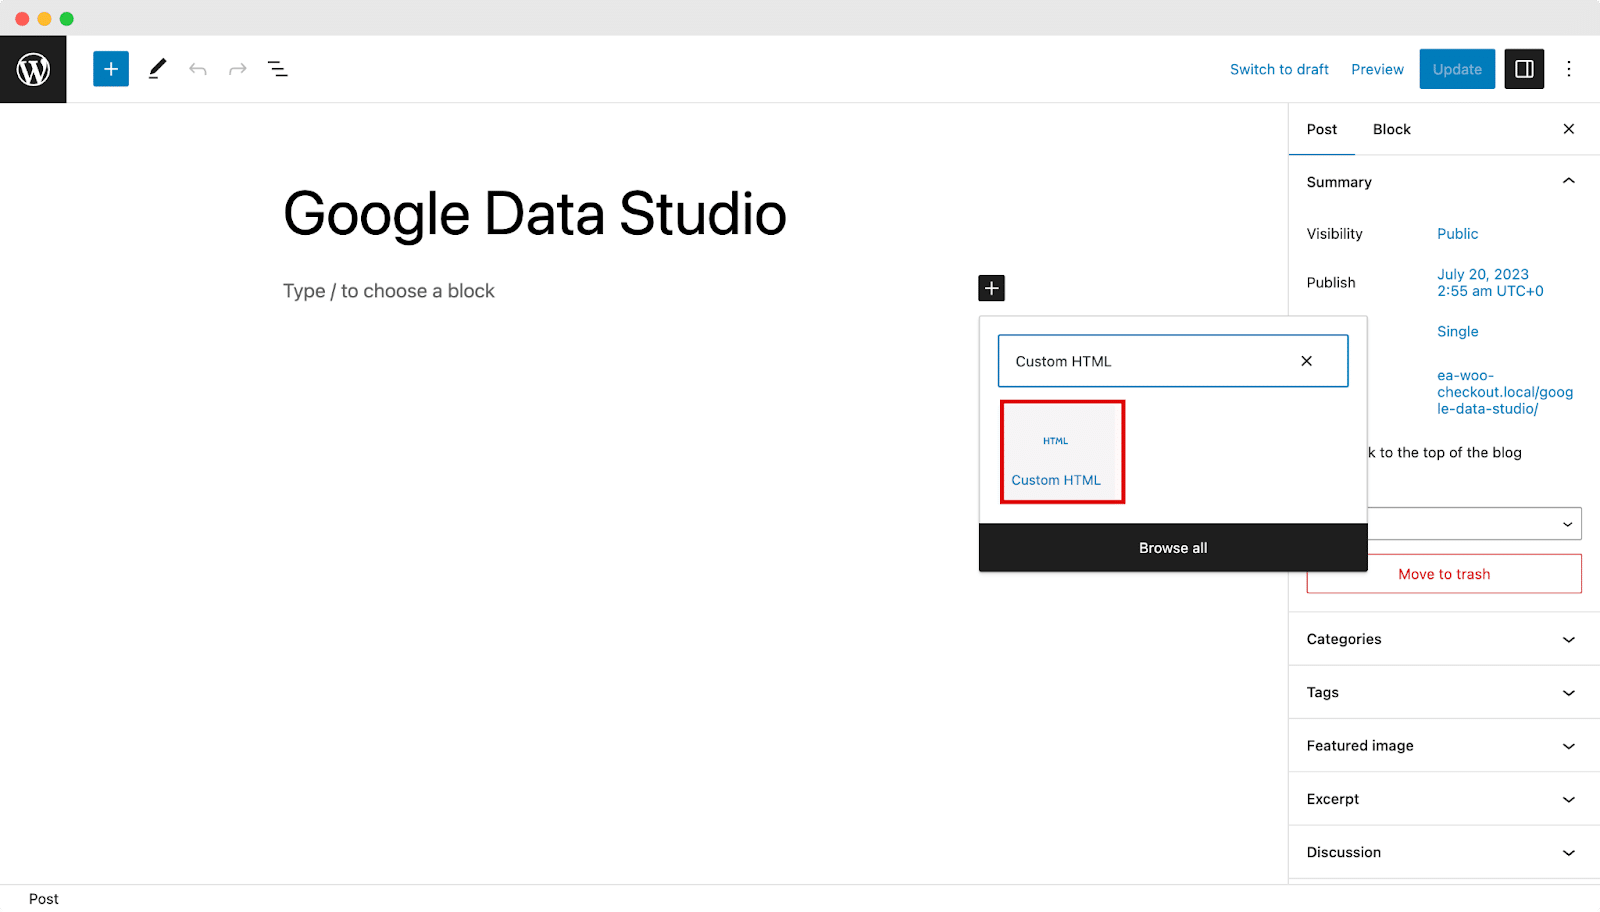Click the Google Data Studio title

pos(535,214)
